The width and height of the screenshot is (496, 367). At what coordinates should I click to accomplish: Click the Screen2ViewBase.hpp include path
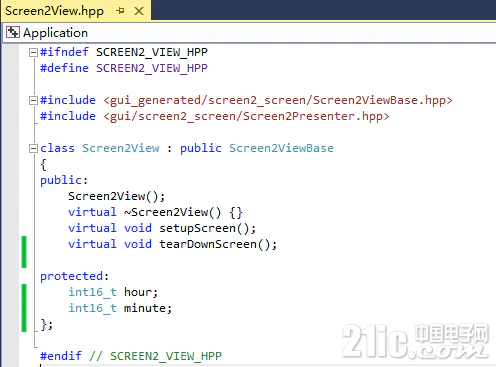click(x=278, y=100)
